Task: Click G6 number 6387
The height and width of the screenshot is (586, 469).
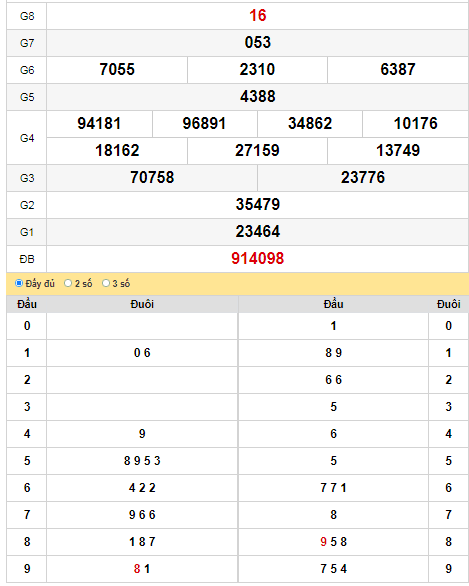Action: tap(398, 70)
